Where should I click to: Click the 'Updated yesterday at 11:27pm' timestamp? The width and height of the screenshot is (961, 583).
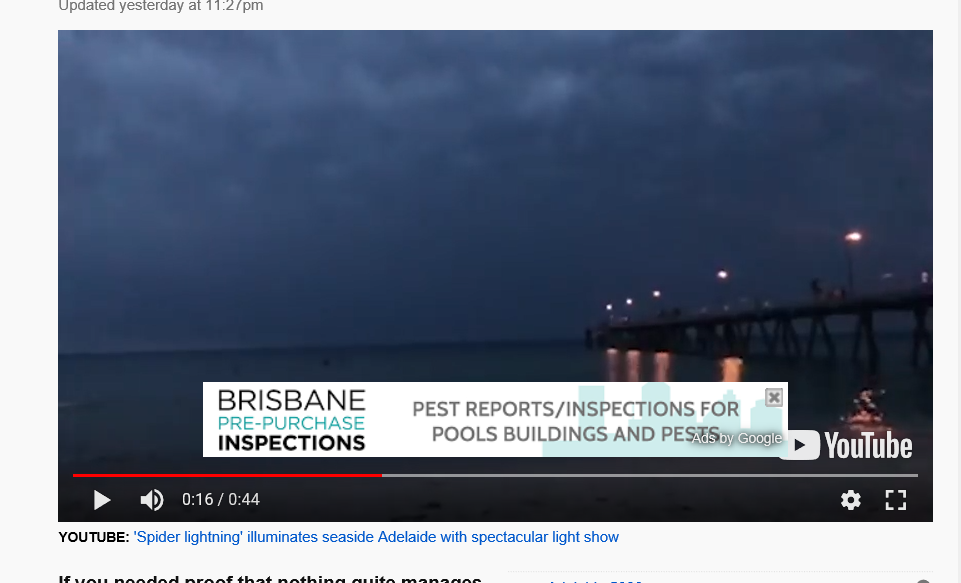pyautogui.click(x=161, y=6)
